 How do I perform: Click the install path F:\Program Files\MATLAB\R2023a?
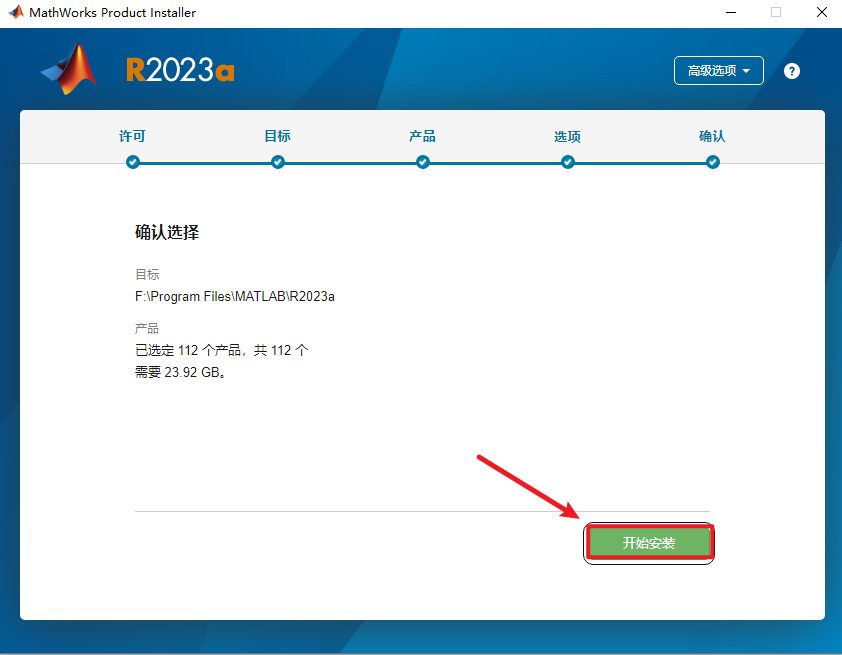(x=235, y=297)
